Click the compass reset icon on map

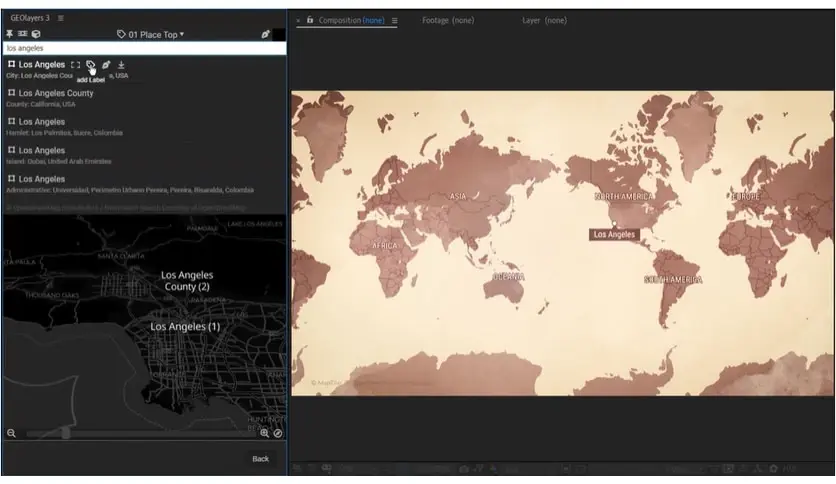point(278,433)
